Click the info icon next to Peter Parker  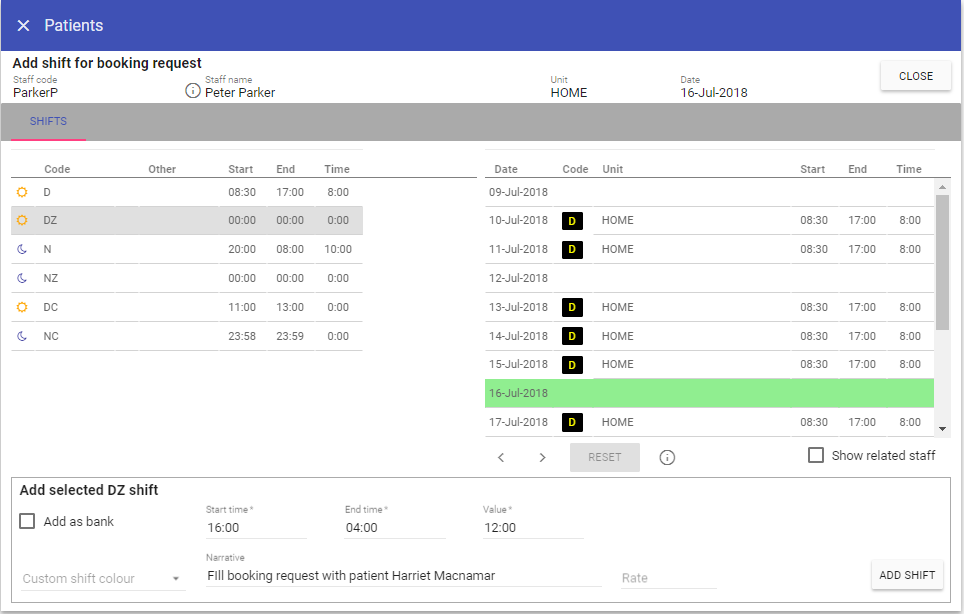click(194, 91)
